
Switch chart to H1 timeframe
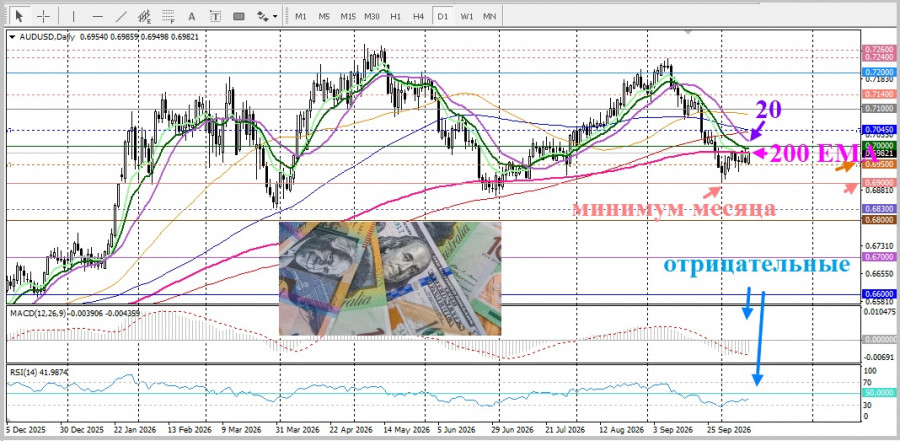pos(395,16)
